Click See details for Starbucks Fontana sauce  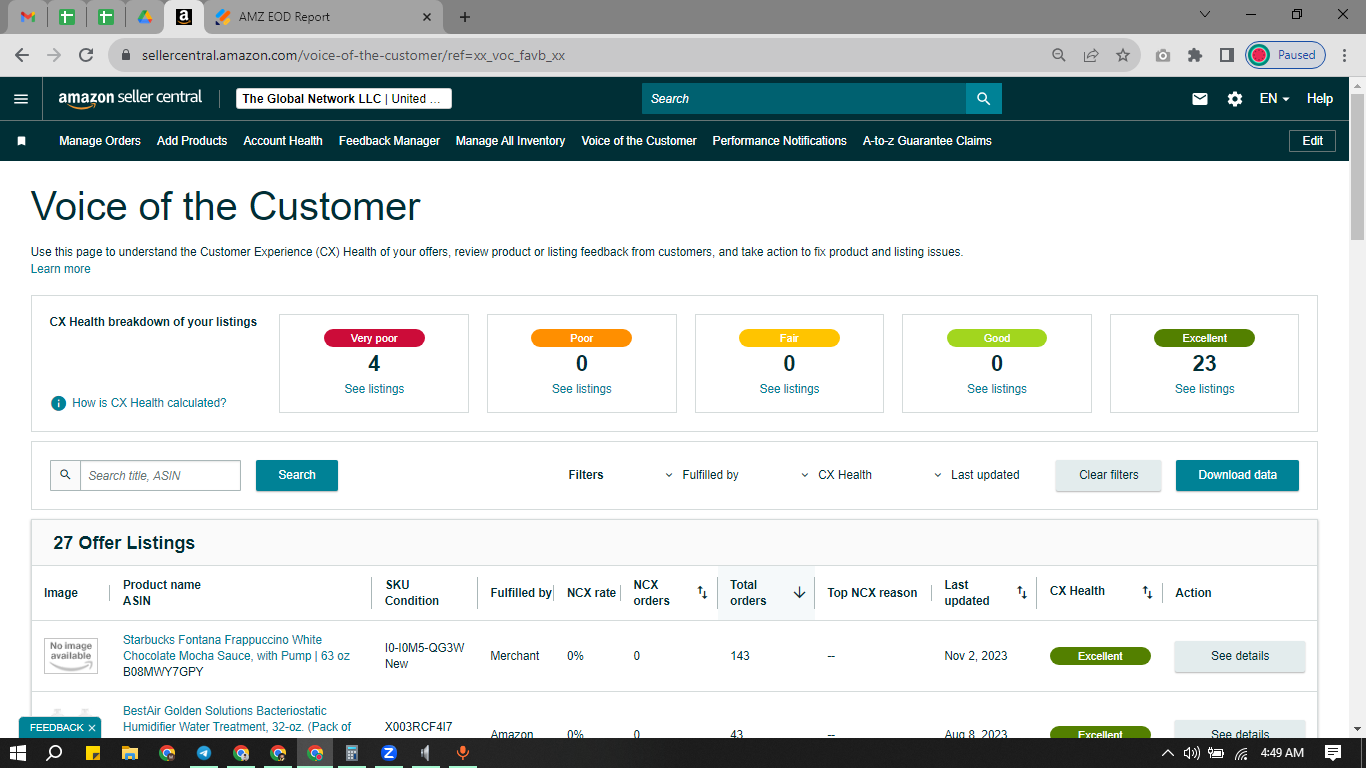pyautogui.click(x=1240, y=656)
